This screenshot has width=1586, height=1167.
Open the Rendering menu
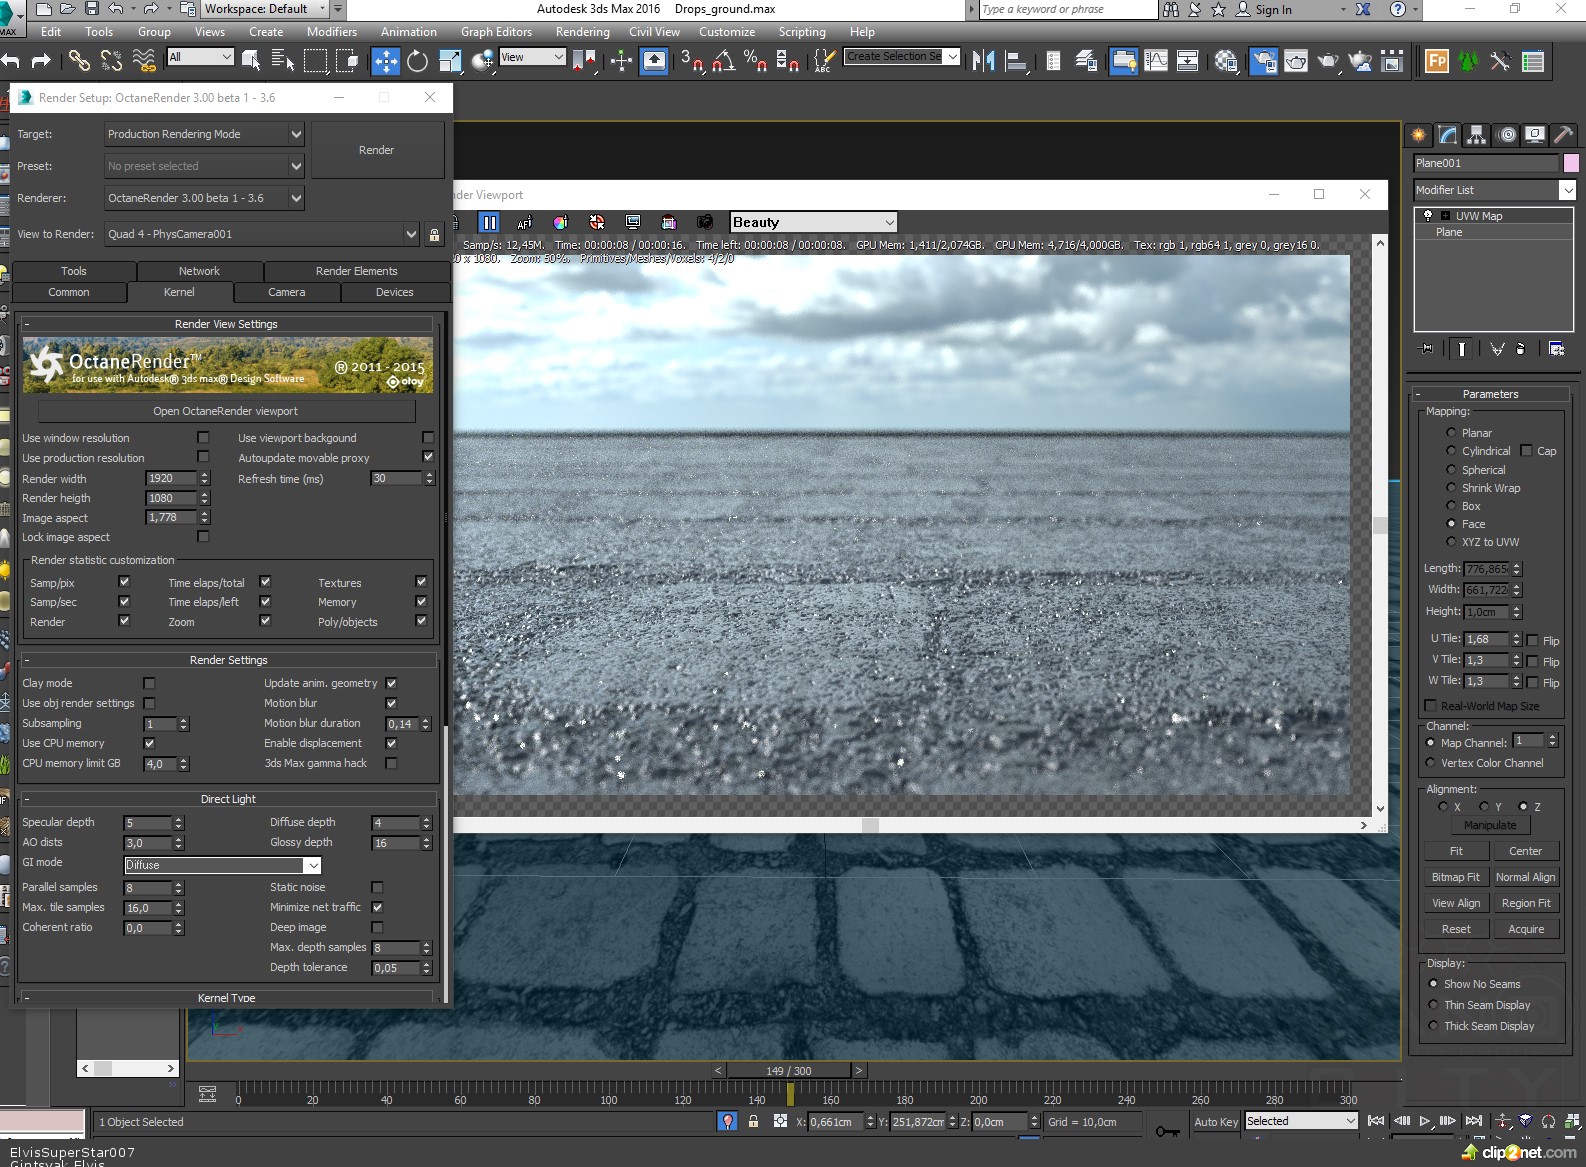click(x=582, y=32)
